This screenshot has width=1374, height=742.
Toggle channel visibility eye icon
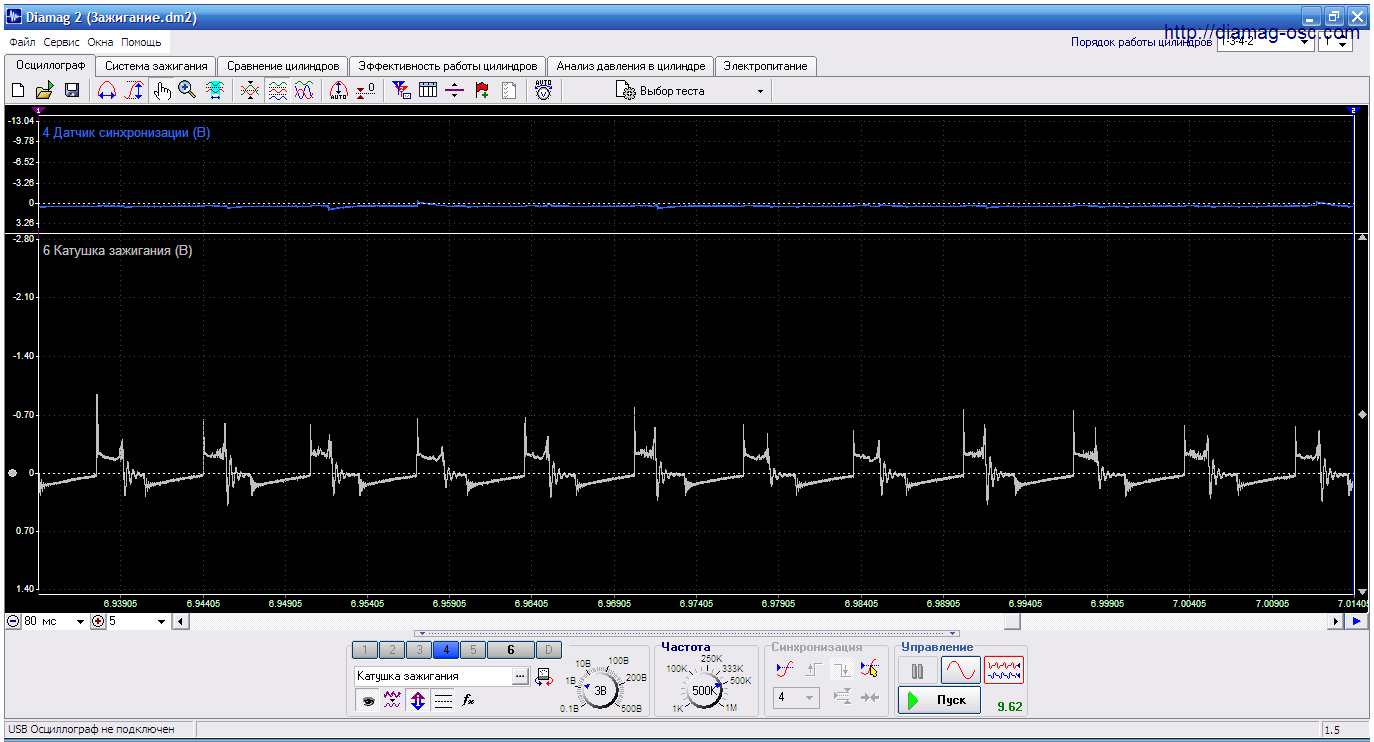368,701
